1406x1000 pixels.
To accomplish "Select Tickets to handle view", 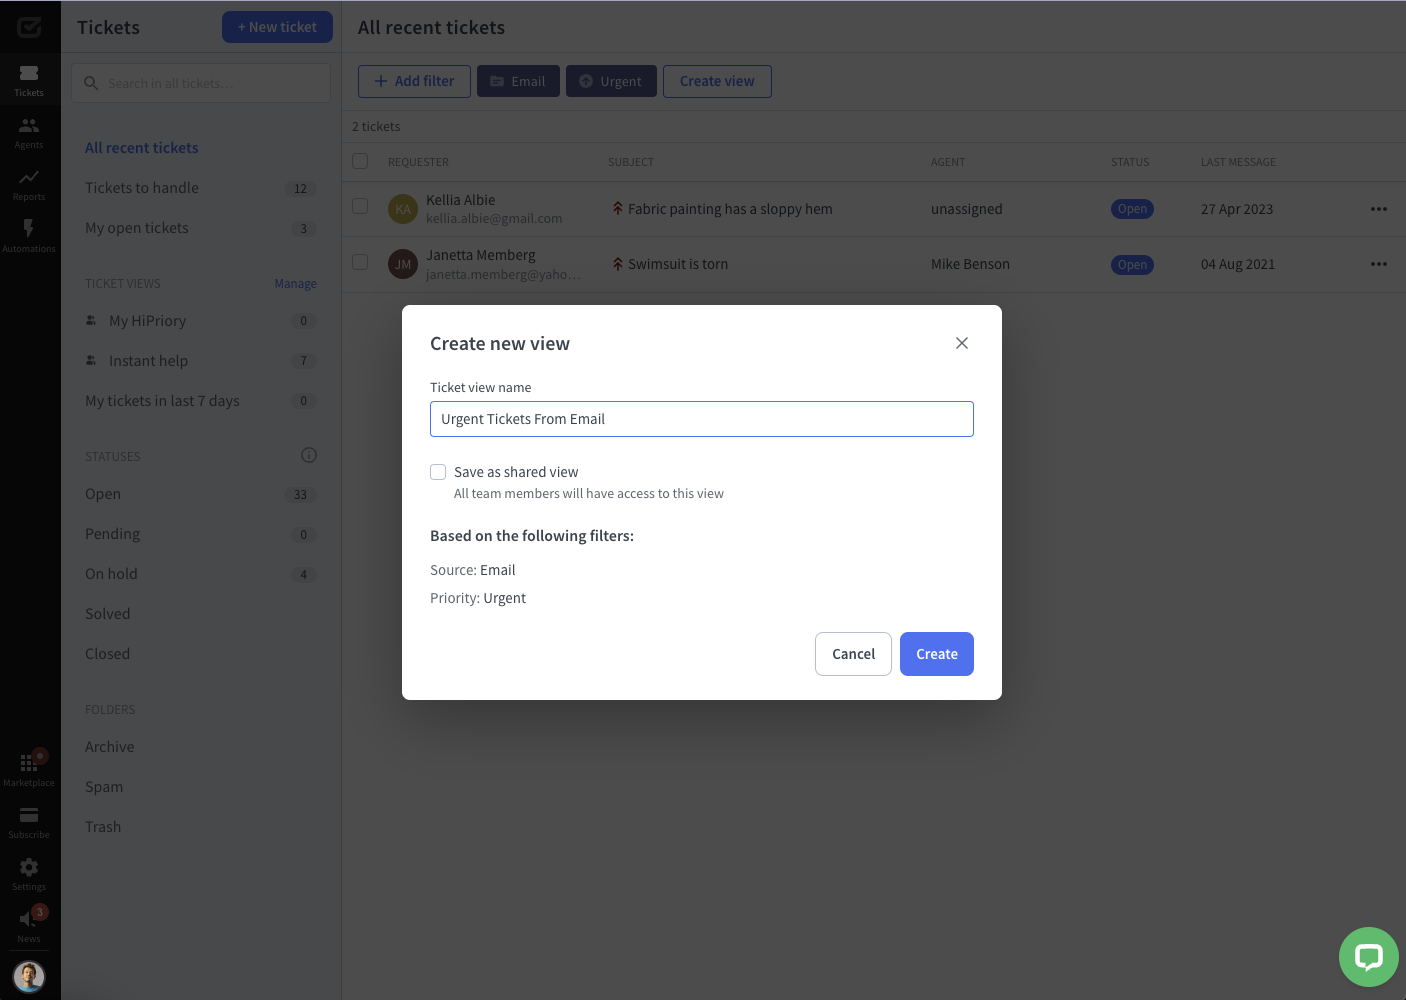I will (x=142, y=188).
